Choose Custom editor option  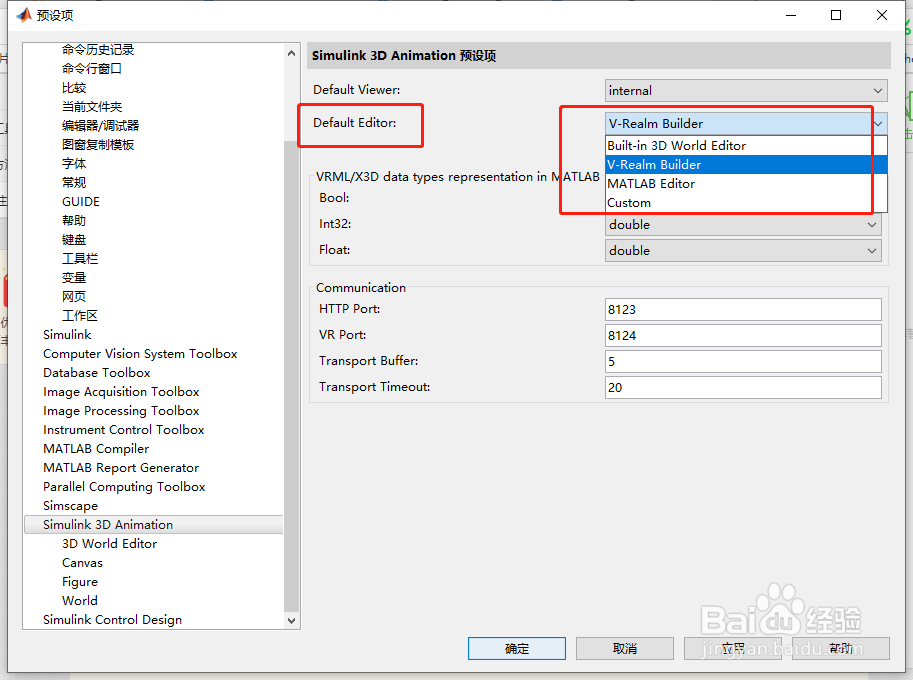pyautogui.click(x=746, y=203)
